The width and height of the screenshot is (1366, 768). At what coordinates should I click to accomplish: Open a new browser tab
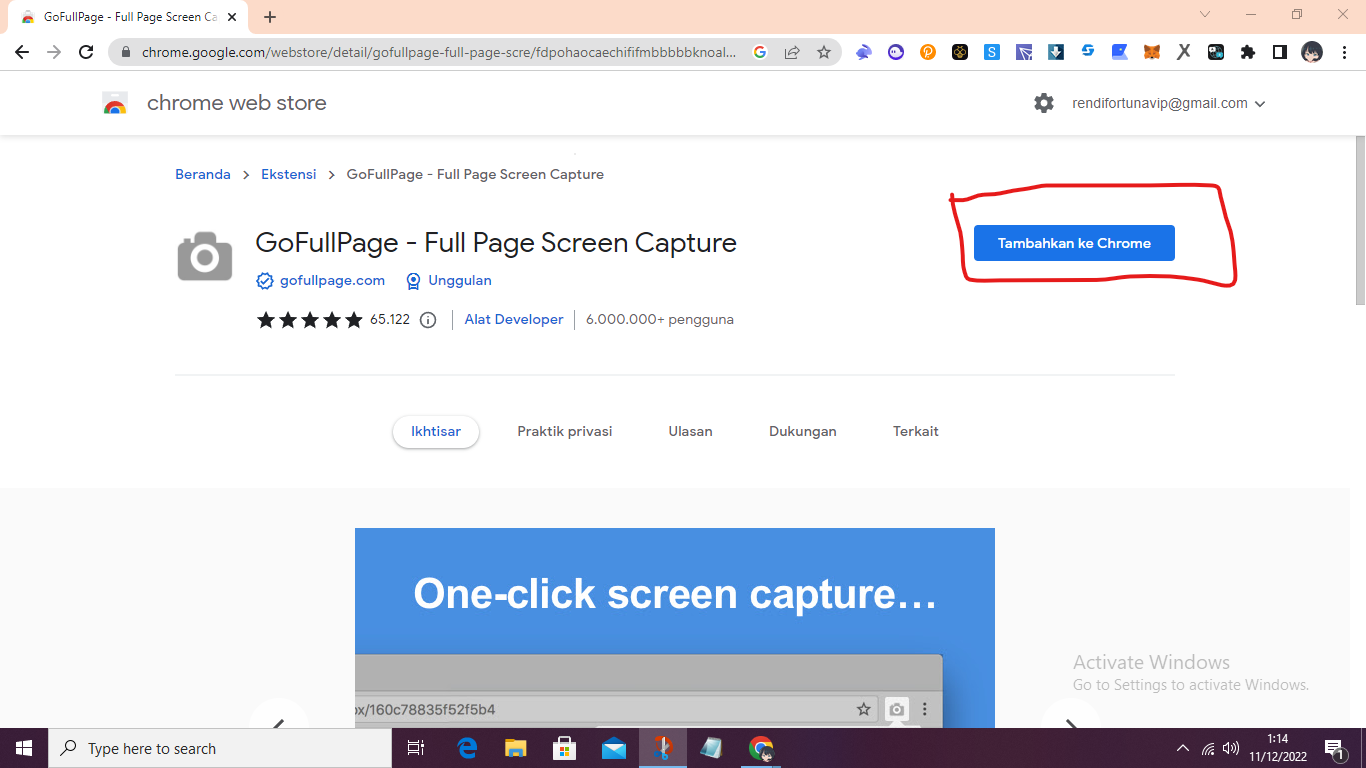pyautogui.click(x=270, y=17)
